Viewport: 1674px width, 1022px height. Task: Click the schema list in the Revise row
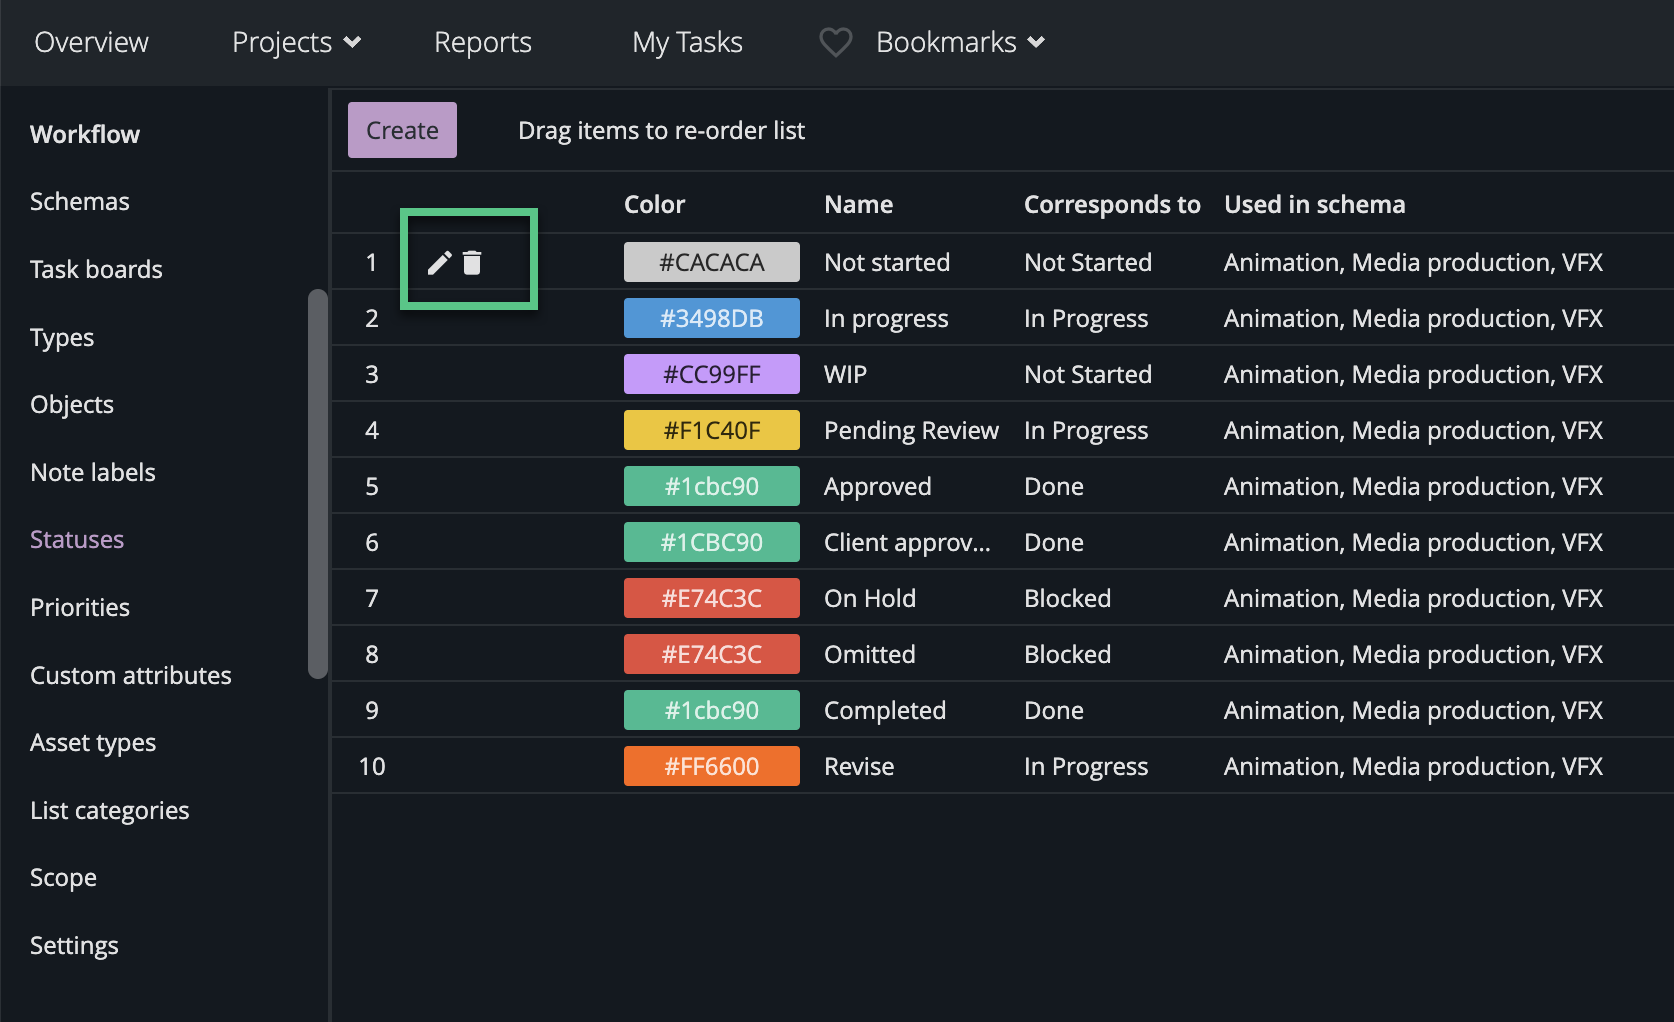coord(1413,766)
